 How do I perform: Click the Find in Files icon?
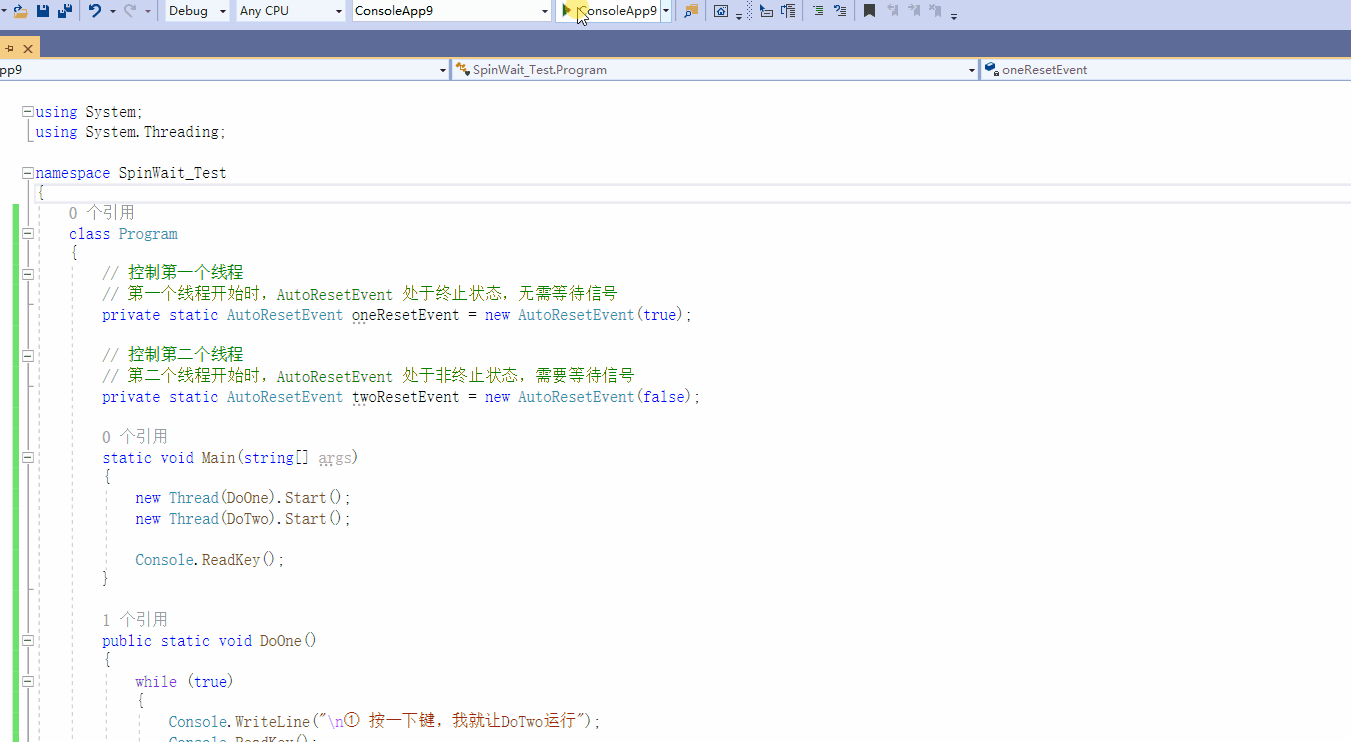tap(691, 11)
